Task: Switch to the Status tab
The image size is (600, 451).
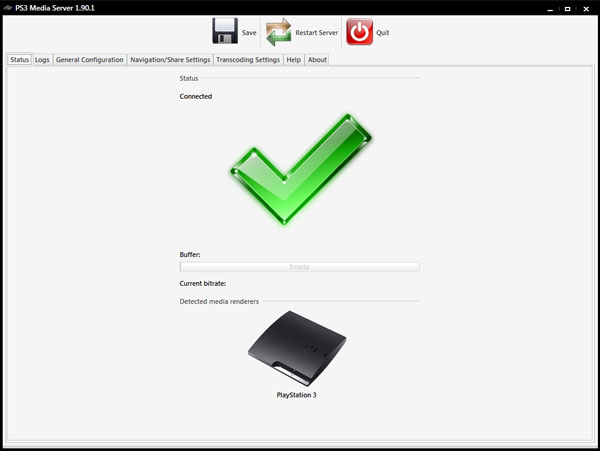Action: coord(20,60)
